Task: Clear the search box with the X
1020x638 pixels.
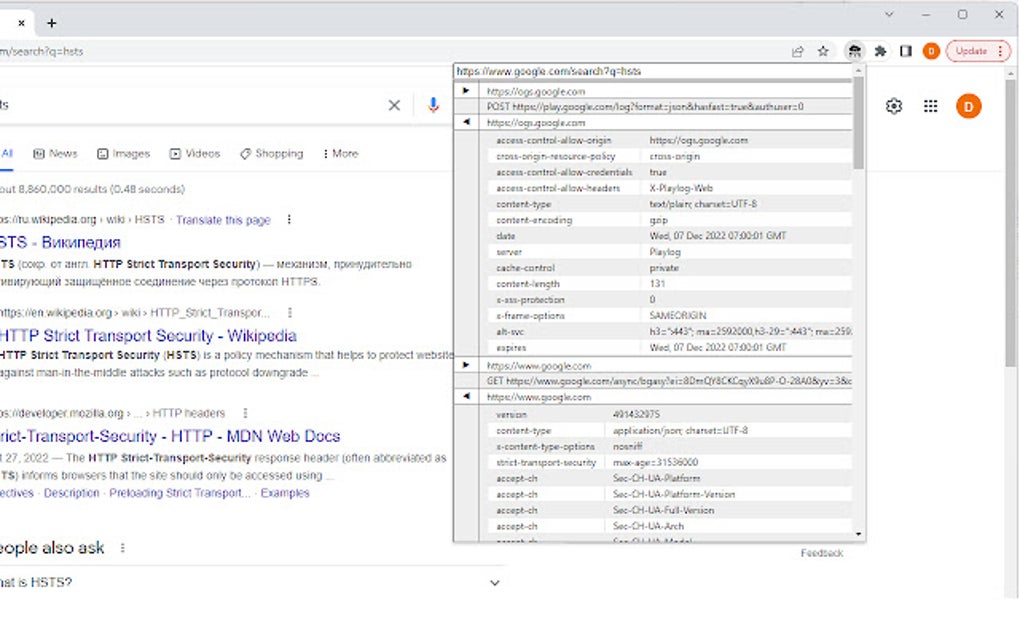Action: [394, 105]
